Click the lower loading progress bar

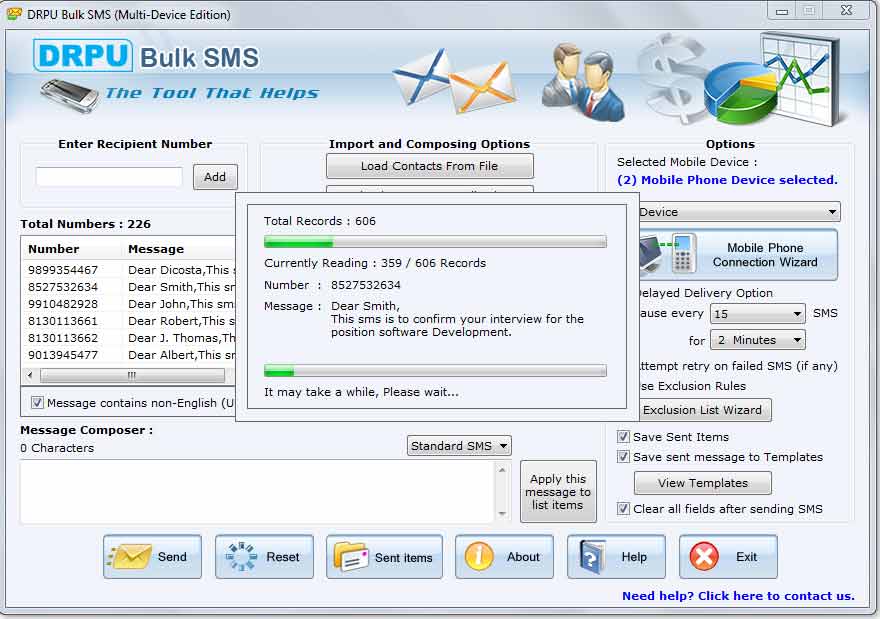[x=435, y=370]
